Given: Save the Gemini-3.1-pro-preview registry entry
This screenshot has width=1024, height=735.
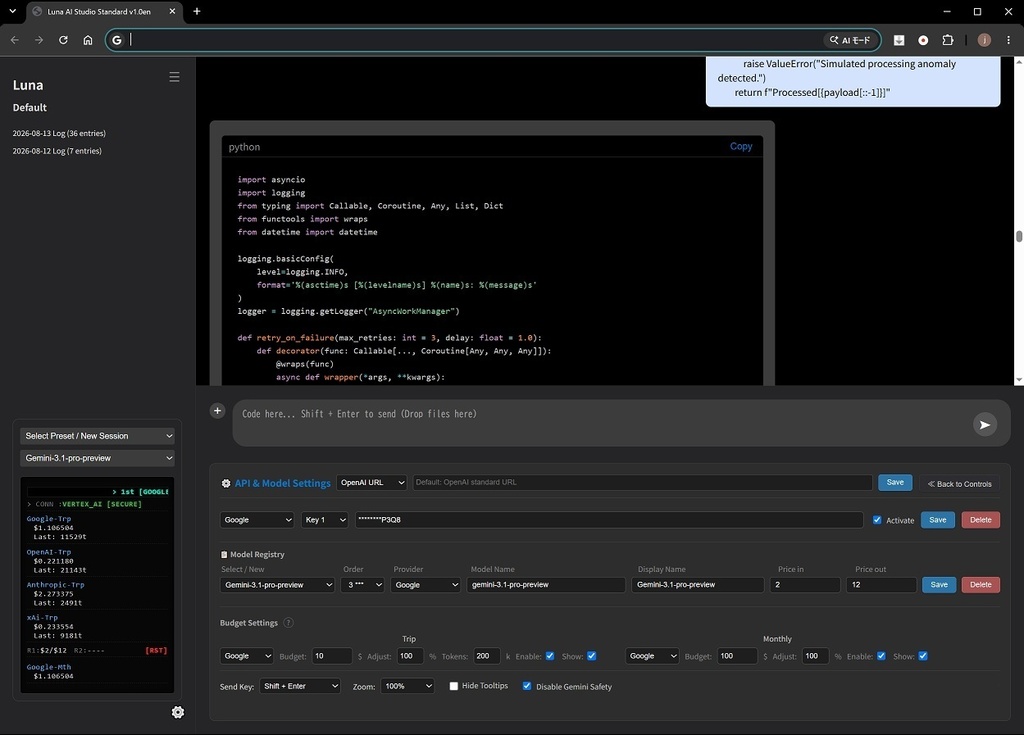Looking at the screenshot, I should (x=938, y=585).
